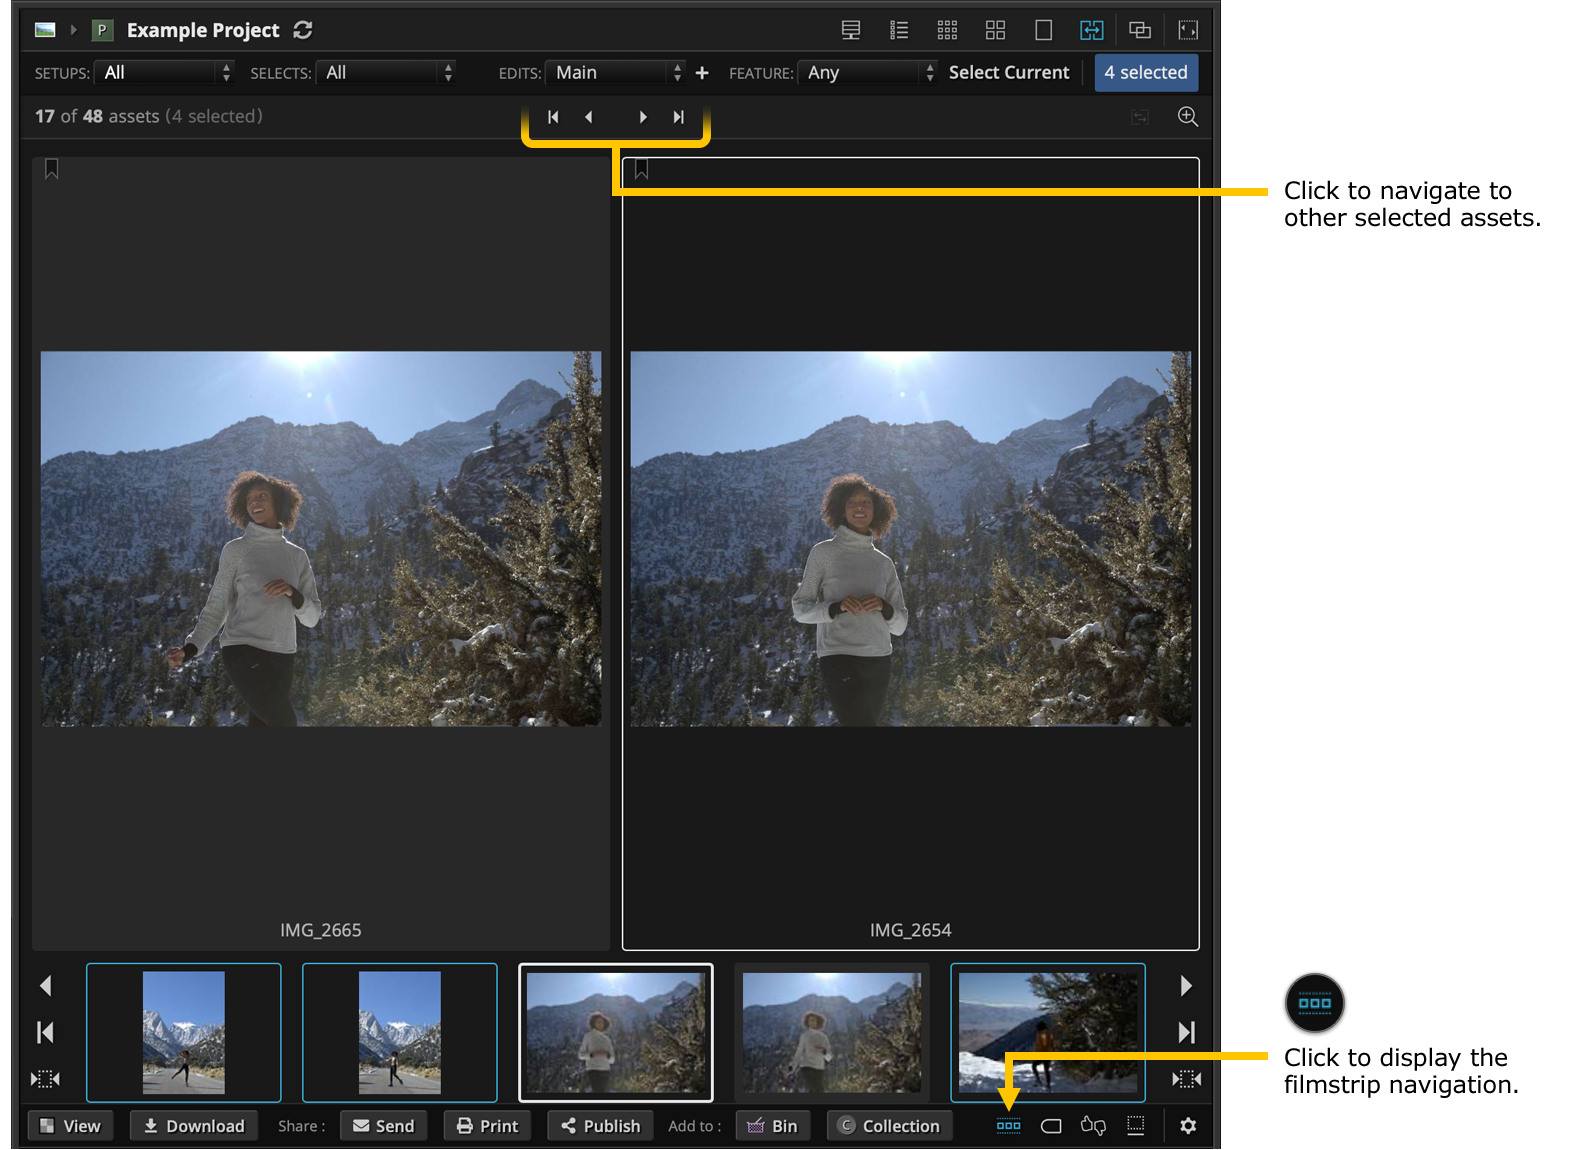Open the View menu button
This screenshot has height=1150, width=1580.
70,1126
